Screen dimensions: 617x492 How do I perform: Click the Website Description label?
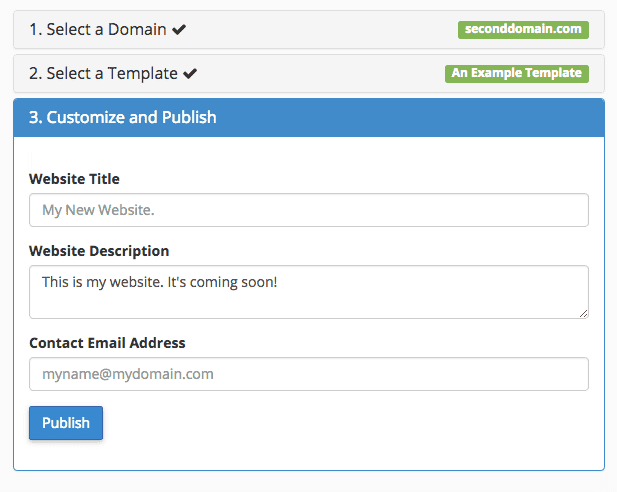tap(99, 251)
